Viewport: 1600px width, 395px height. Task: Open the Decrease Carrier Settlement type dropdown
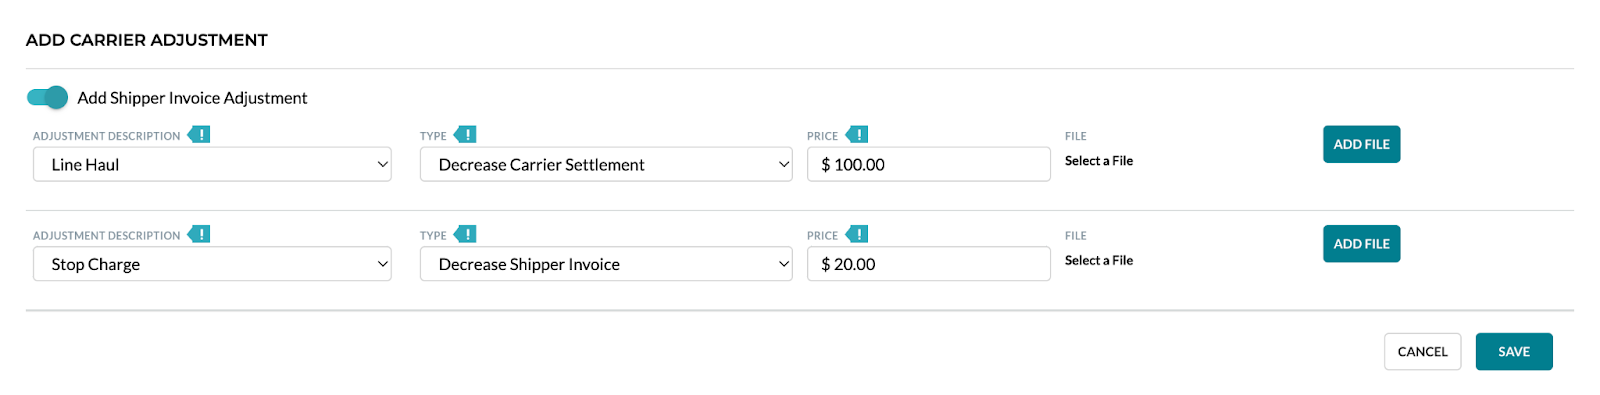[x=606, y=164]
